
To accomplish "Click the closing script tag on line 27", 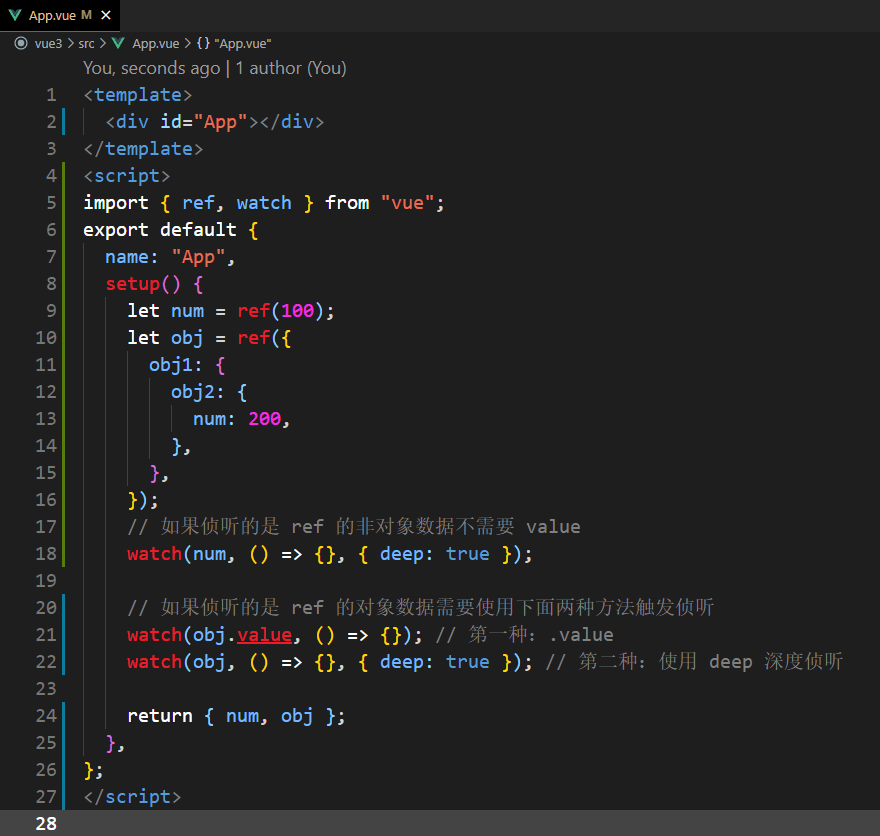I will click(x=132, y=797).
